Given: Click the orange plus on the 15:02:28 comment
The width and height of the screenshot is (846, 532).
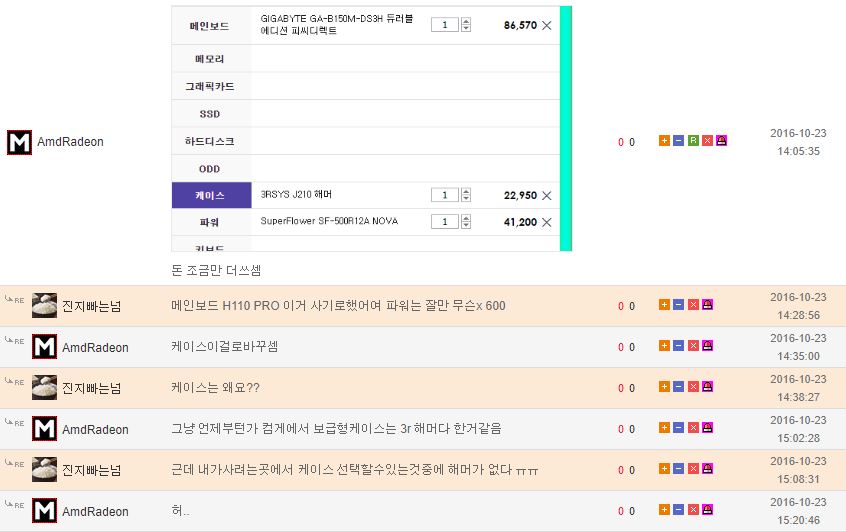Looking at the screenshot, I should point(664,428).
